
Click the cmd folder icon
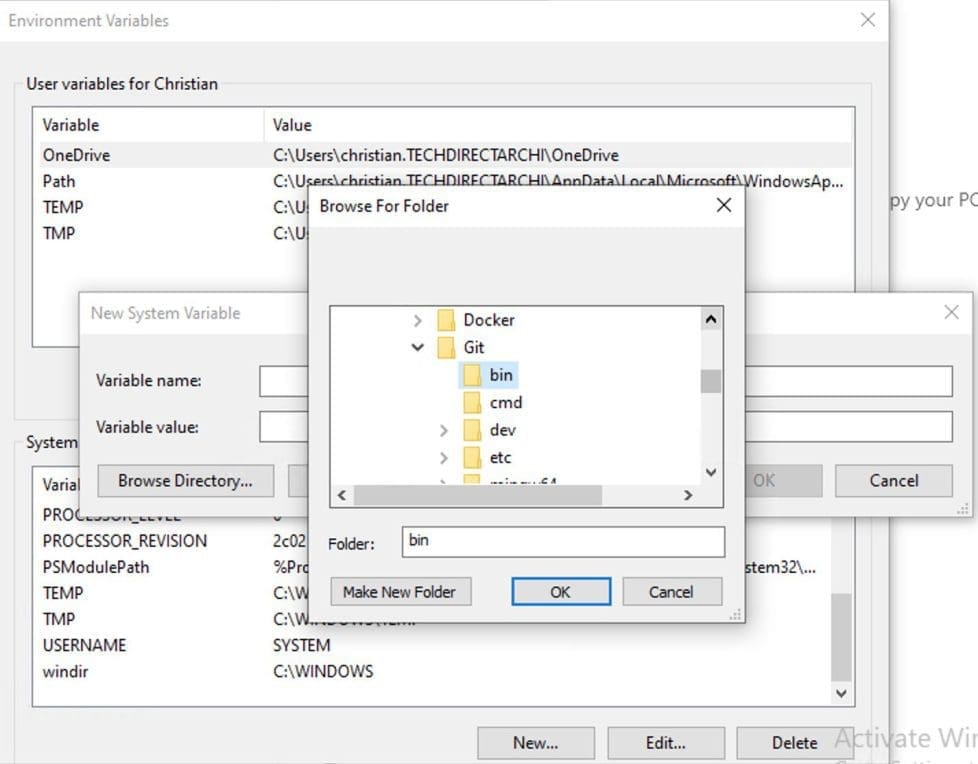coord(472,403)
